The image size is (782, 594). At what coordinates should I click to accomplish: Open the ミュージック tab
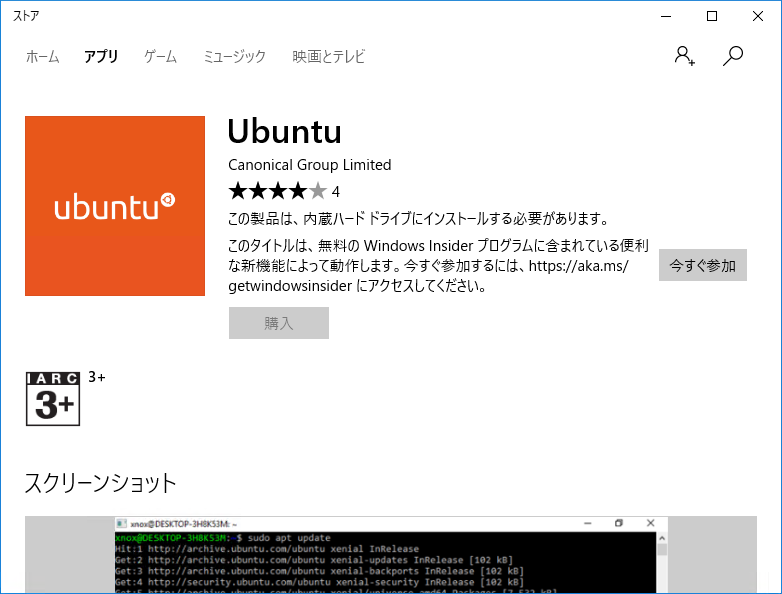[x=235, y=57]
